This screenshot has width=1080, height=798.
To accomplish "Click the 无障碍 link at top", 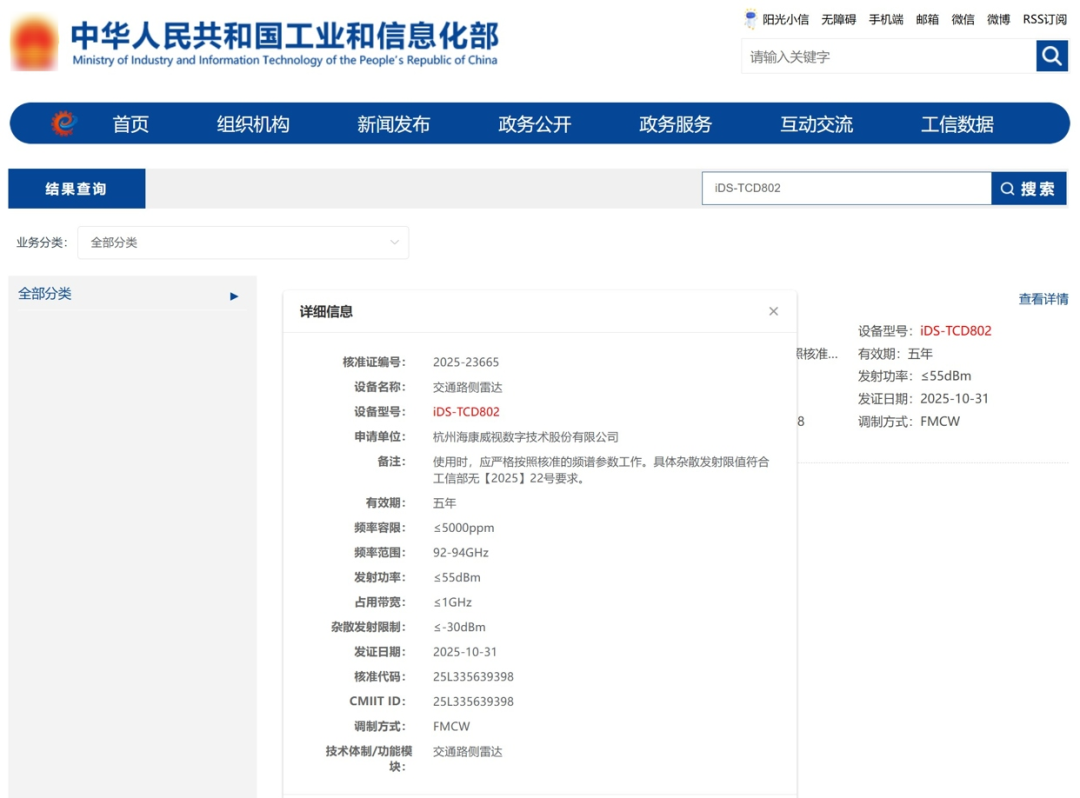I will coord(838,19).
